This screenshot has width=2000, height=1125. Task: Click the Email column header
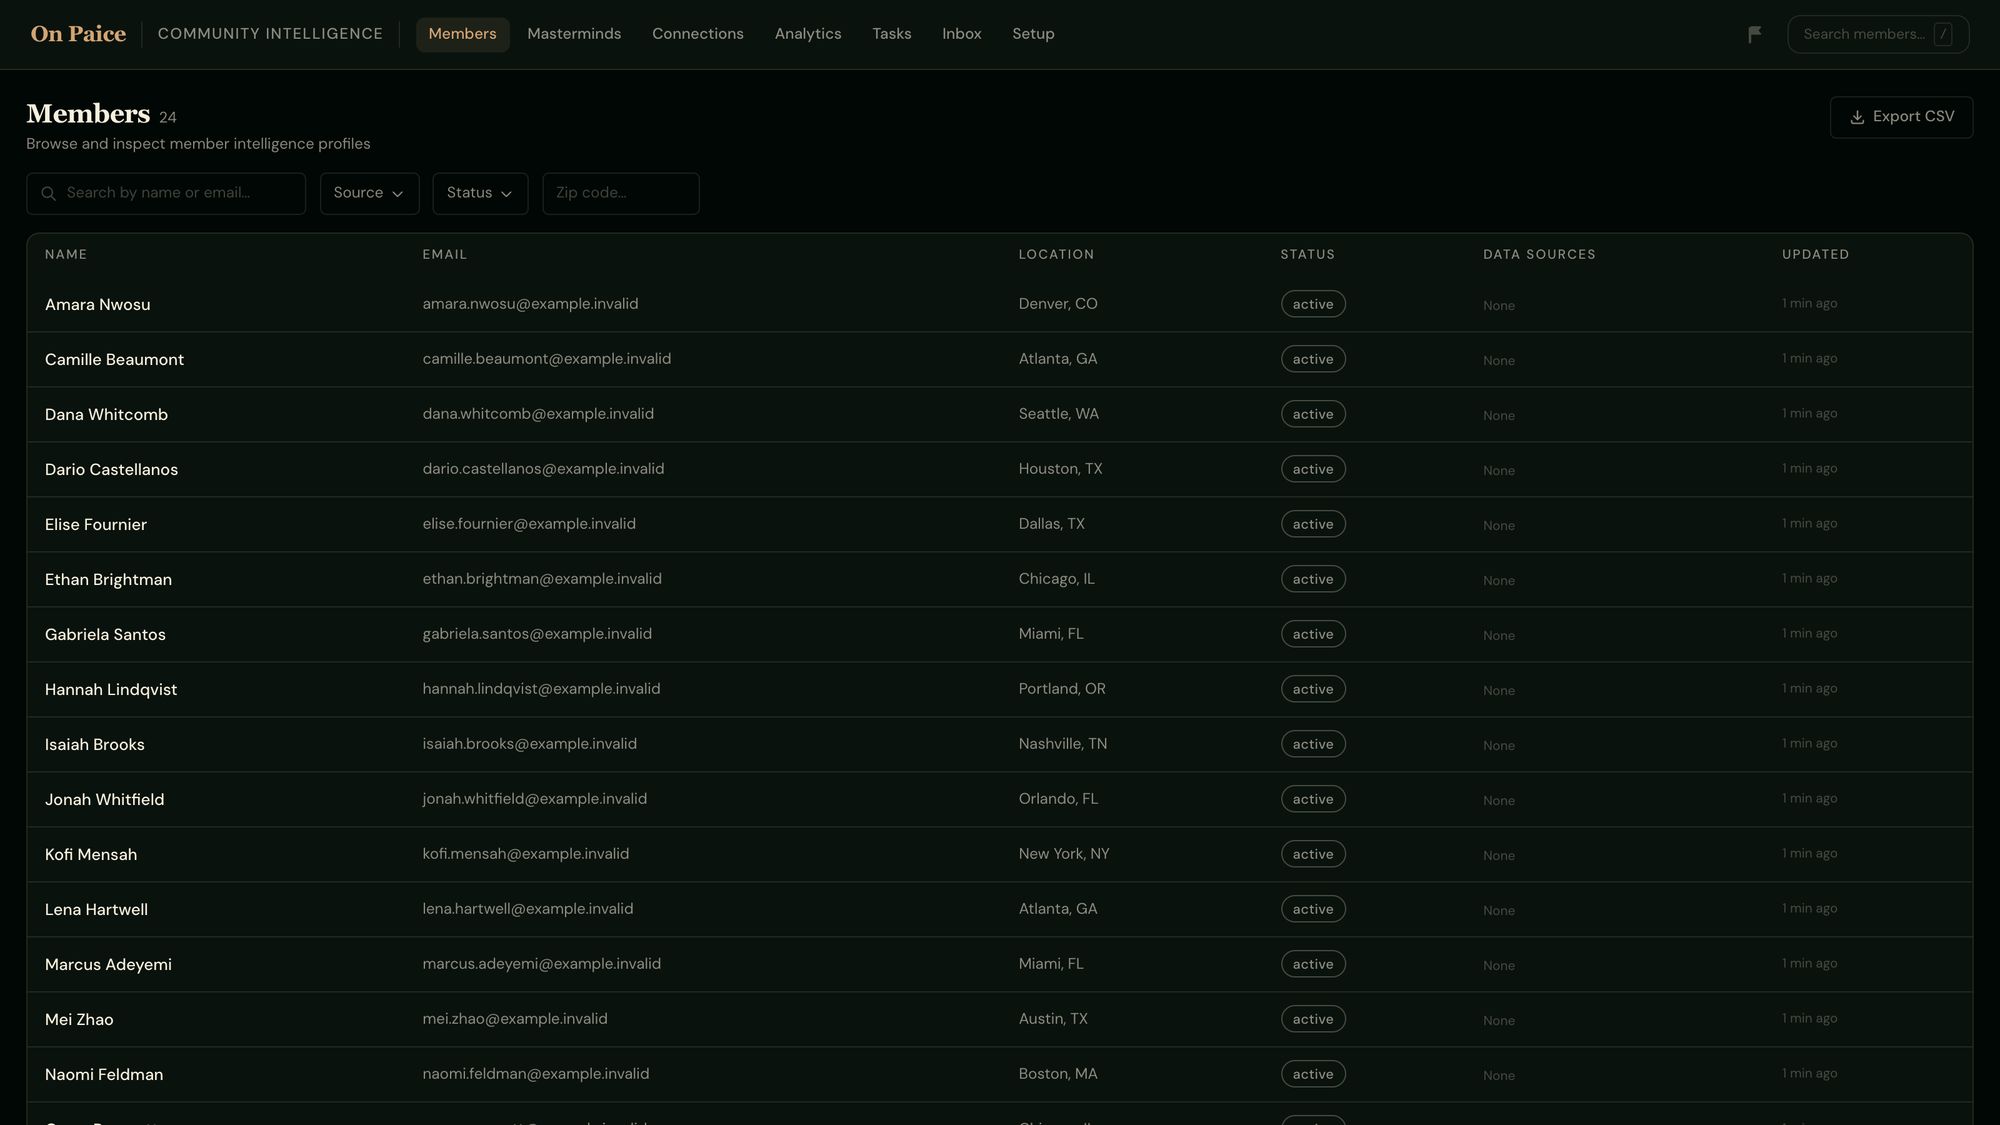point(445,255)
